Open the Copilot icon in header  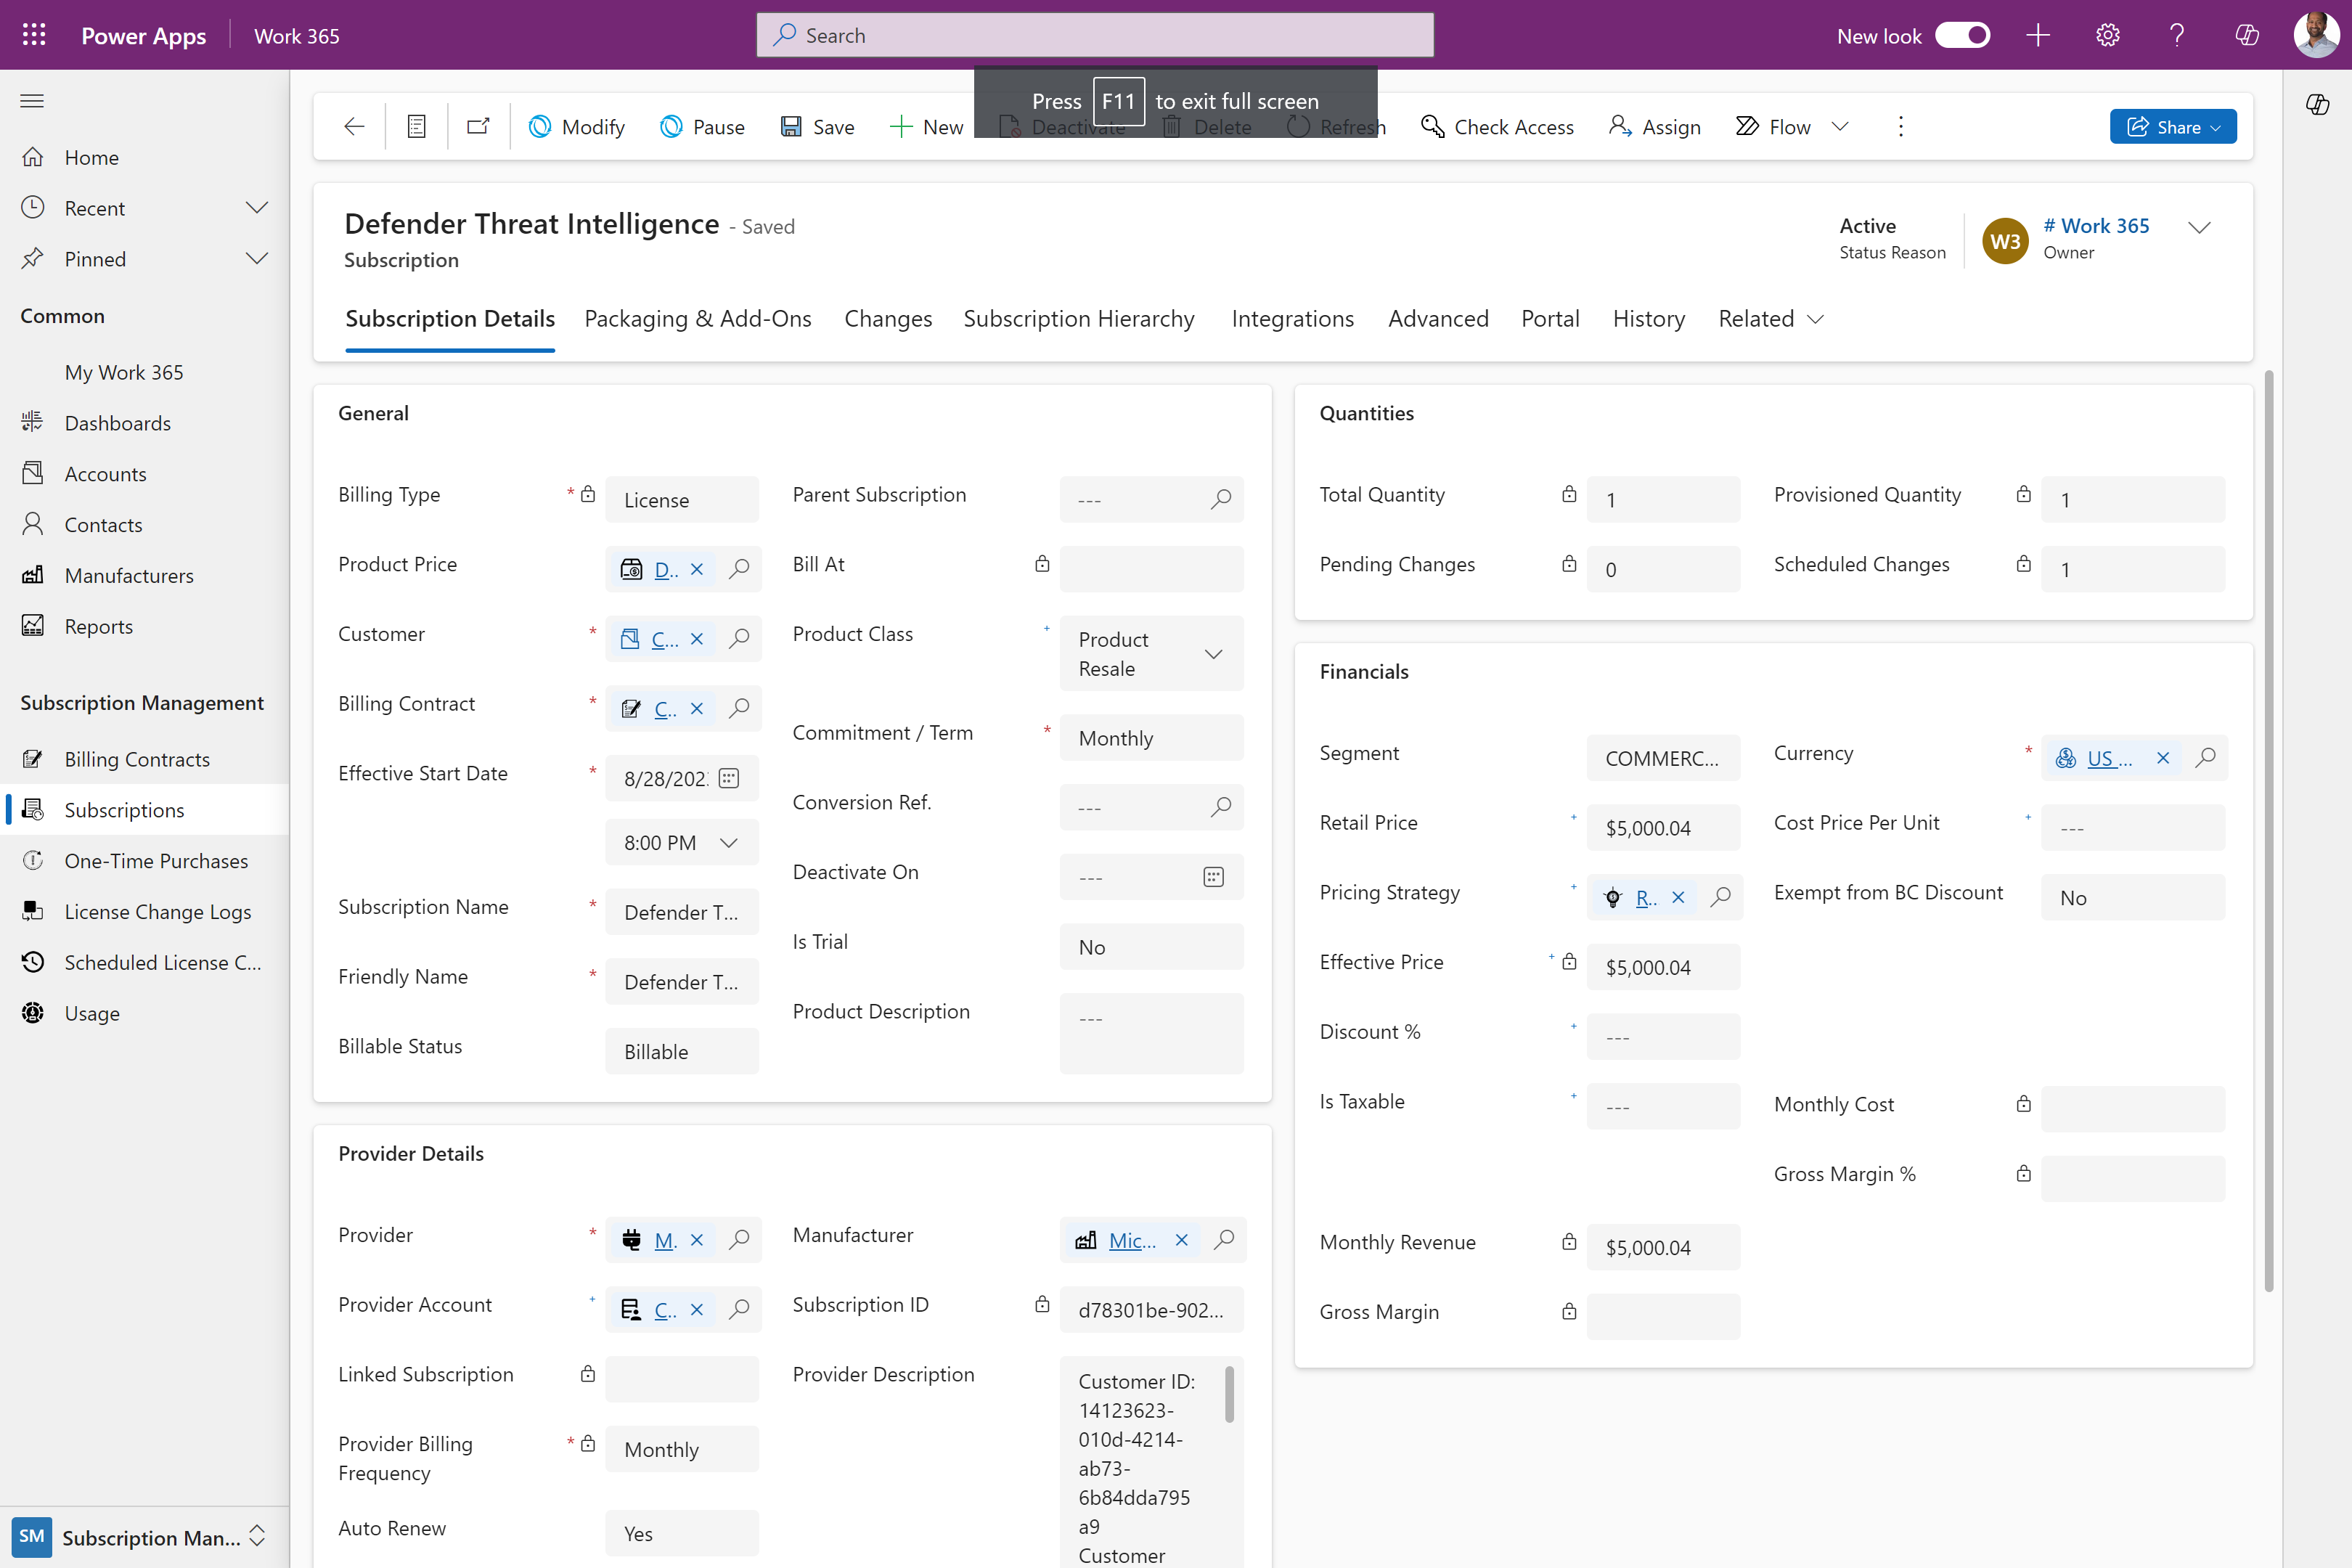pyautogui.click(x=2246, y=35)
